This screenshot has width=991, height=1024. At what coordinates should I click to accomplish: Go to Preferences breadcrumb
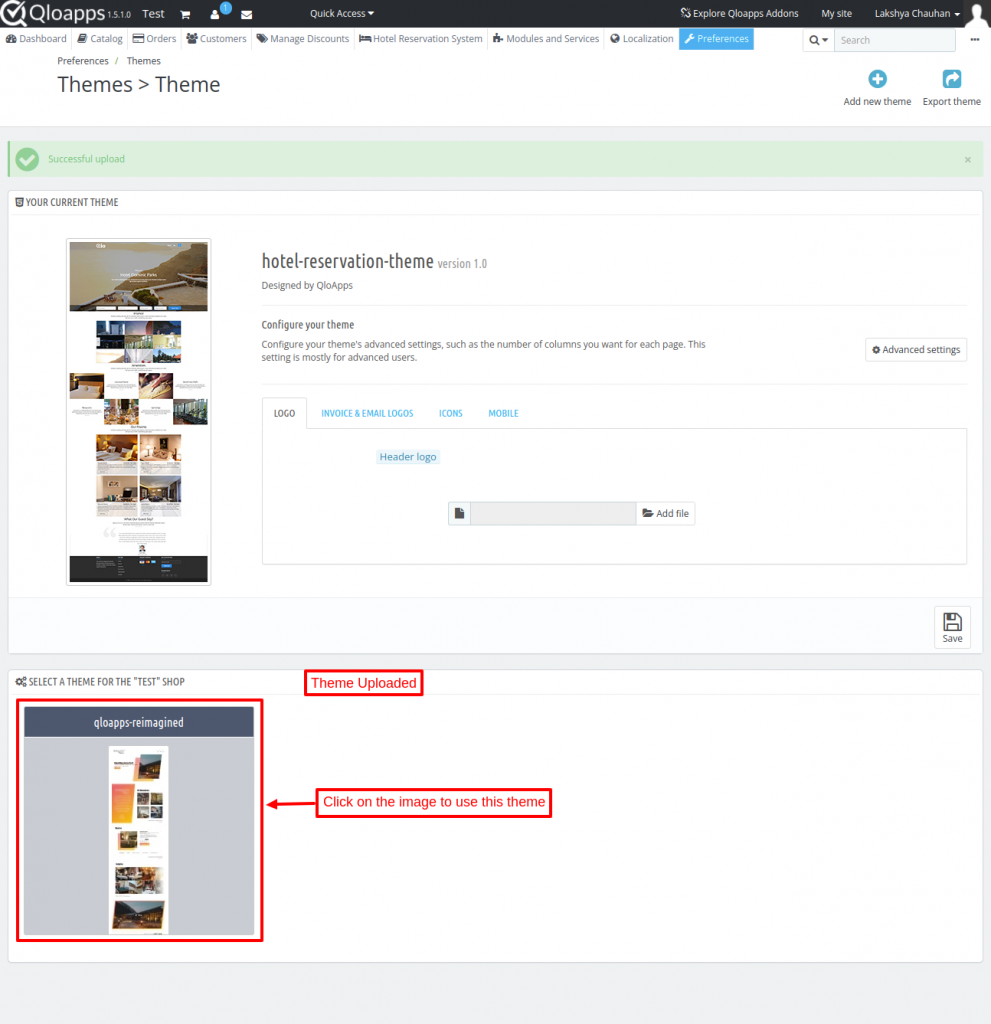point(83,61)
